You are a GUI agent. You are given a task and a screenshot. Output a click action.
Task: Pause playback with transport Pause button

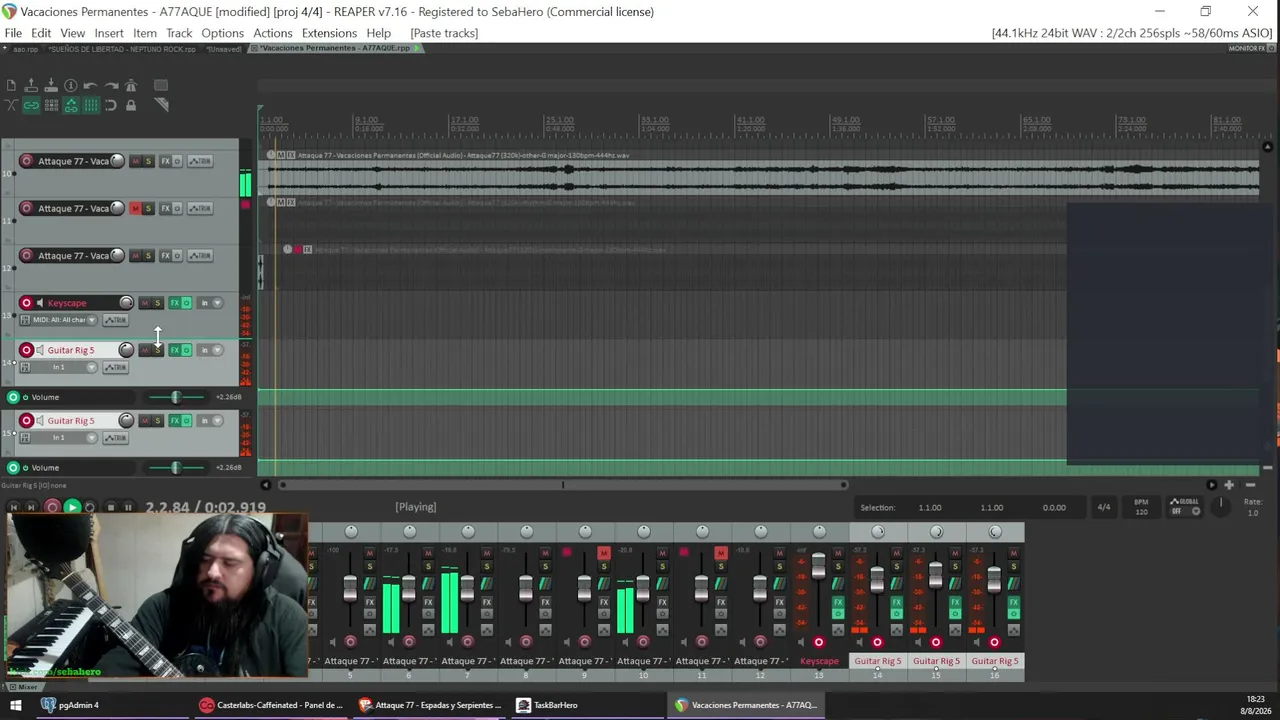point(128,508)
